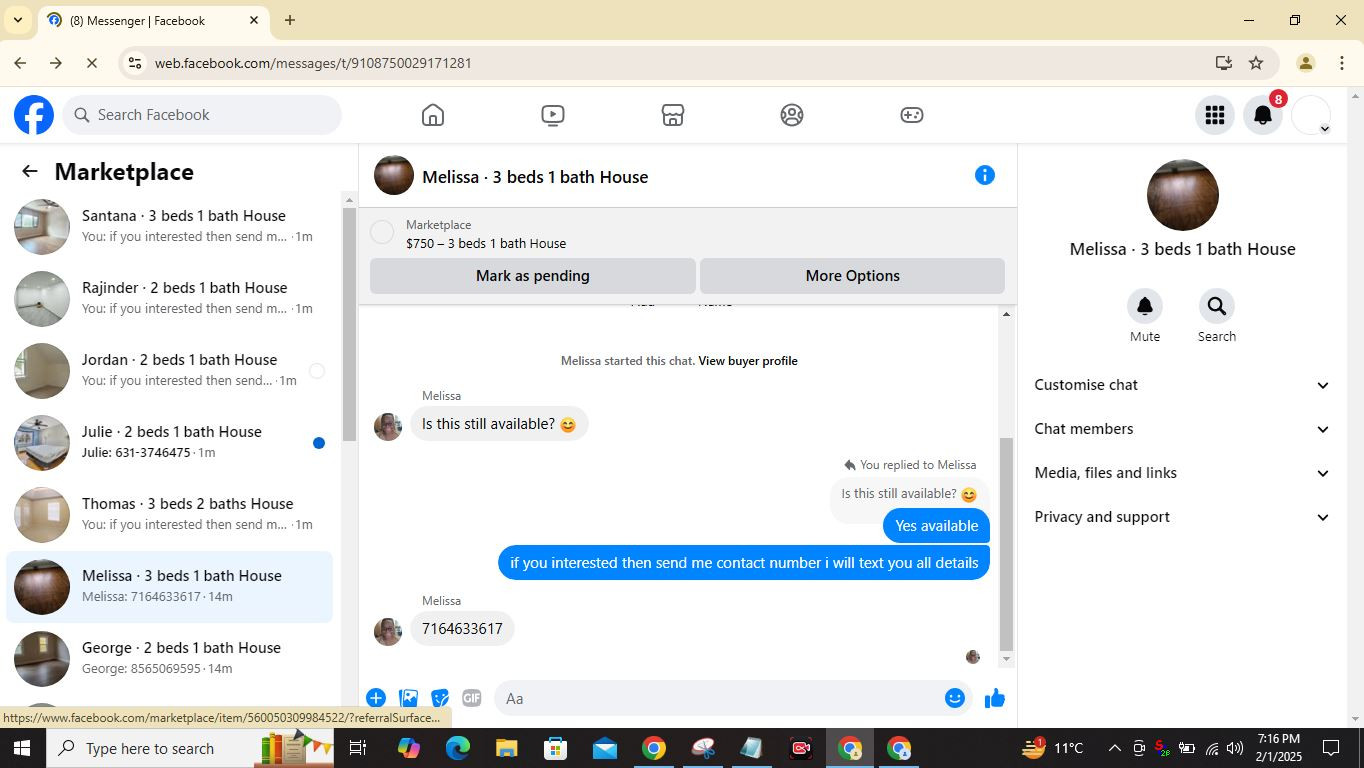Viewport: 1364px width, 768px height.
Task: View site information icon in address bar
Action: tap(135, 63)
